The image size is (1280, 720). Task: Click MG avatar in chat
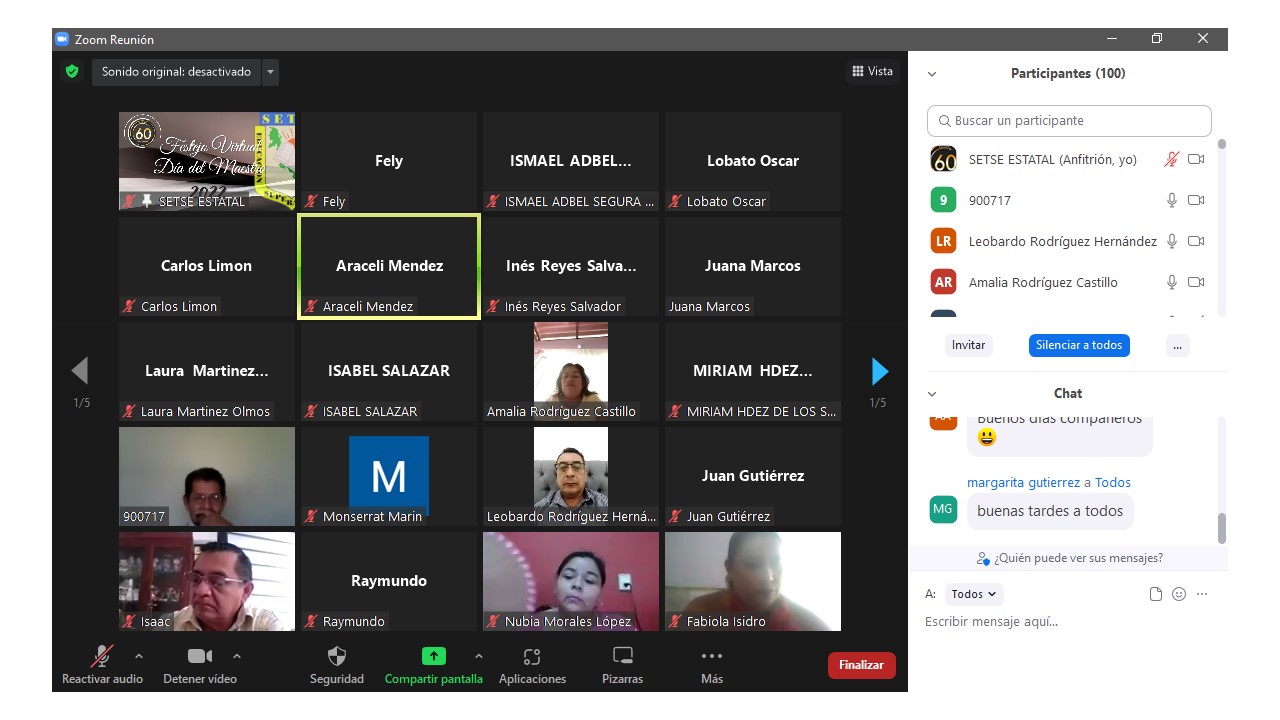click(x=943, y=509)
